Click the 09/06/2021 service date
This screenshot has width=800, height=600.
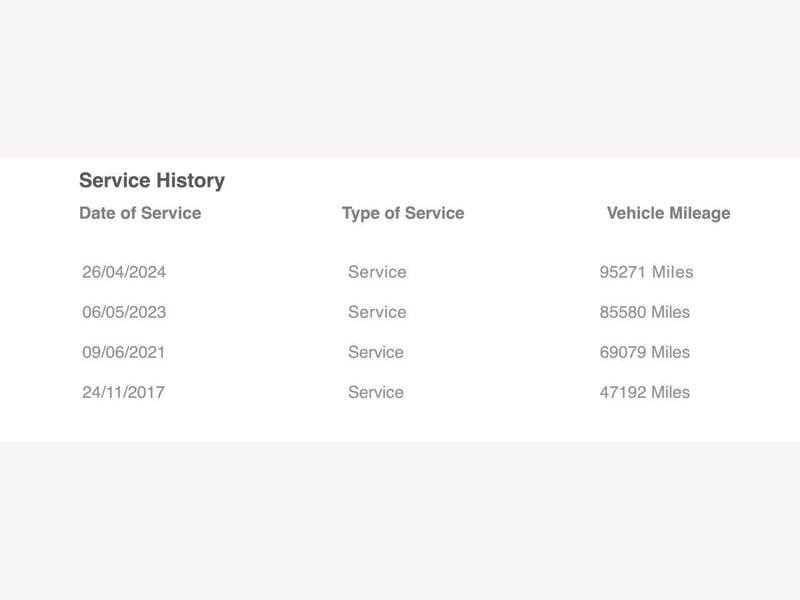click(123, 352)
